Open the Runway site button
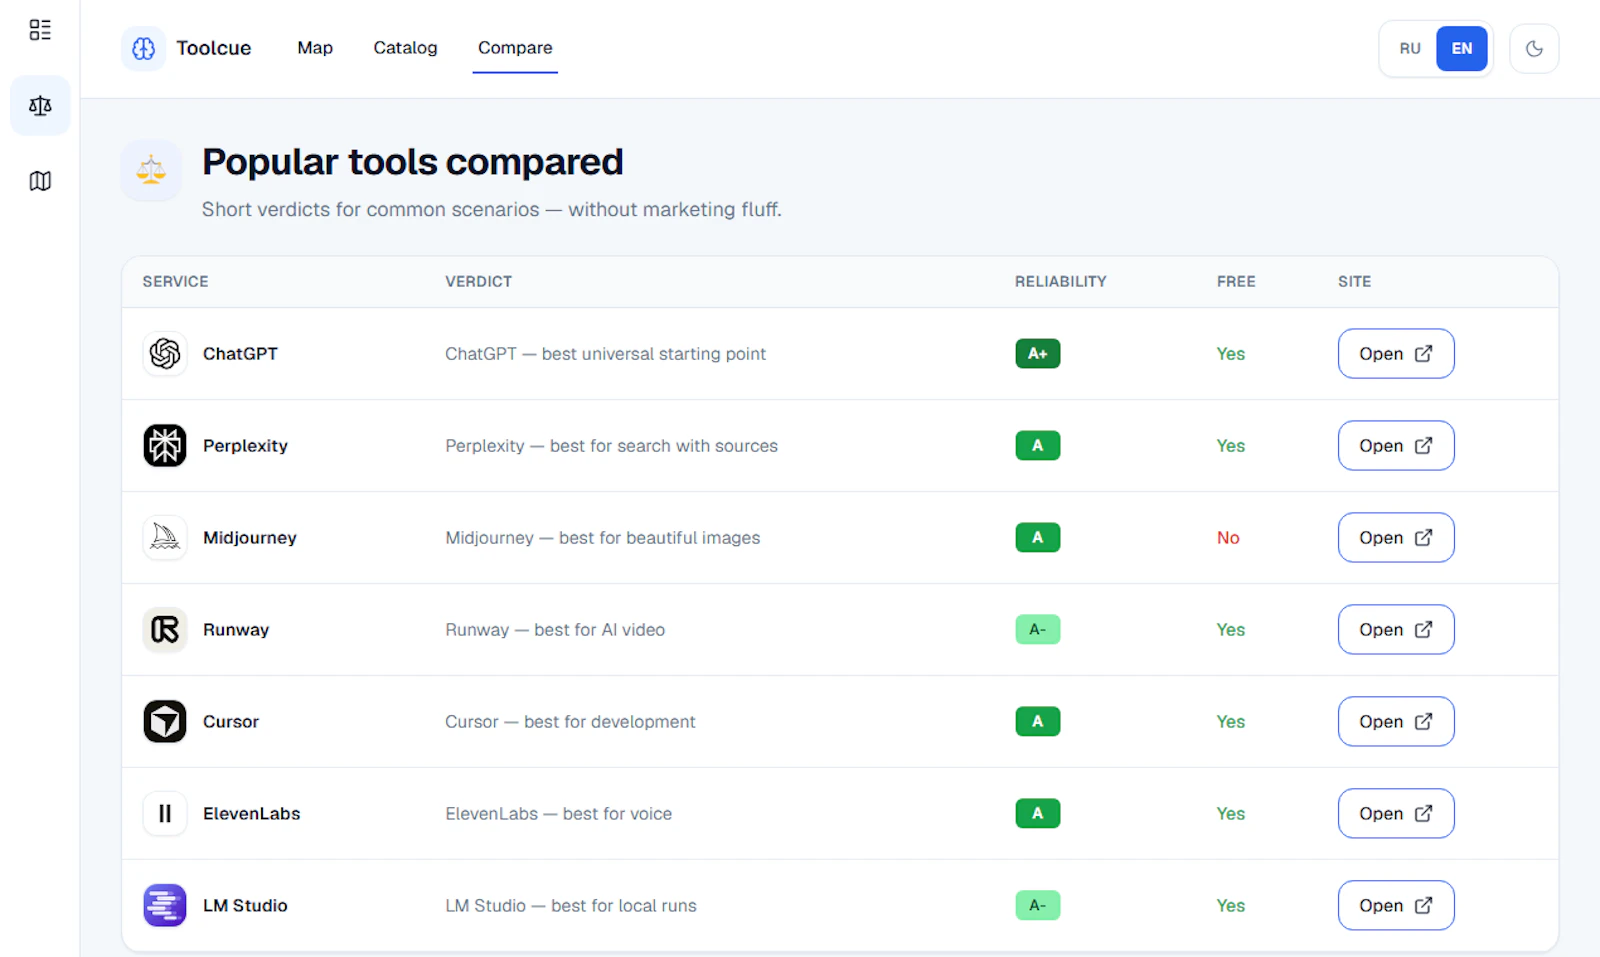This screenshot has height=957, width=1600. [1396, 629]
